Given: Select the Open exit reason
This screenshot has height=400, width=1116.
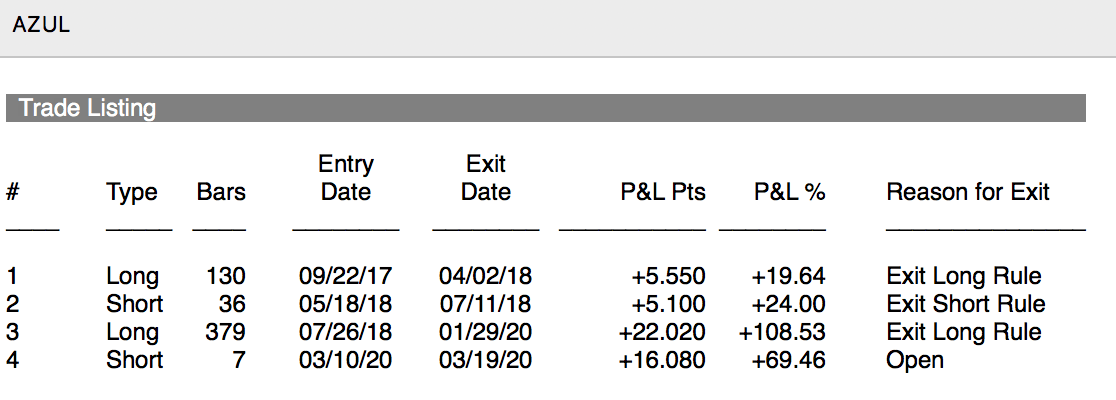Looking at the screenshot, I should click(x=914, y=360).
